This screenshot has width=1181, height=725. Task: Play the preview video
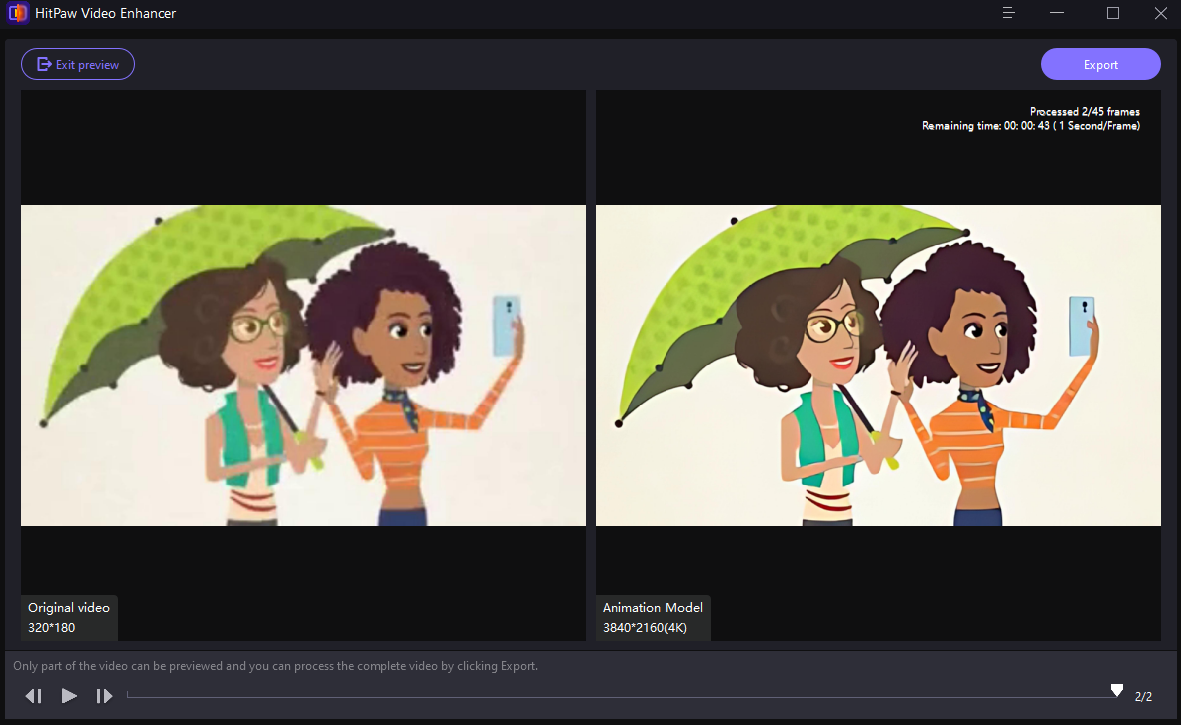[69, 696]
